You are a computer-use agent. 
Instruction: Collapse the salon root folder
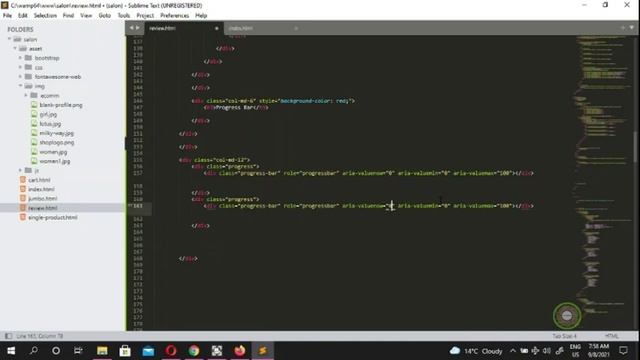point(9,39)
